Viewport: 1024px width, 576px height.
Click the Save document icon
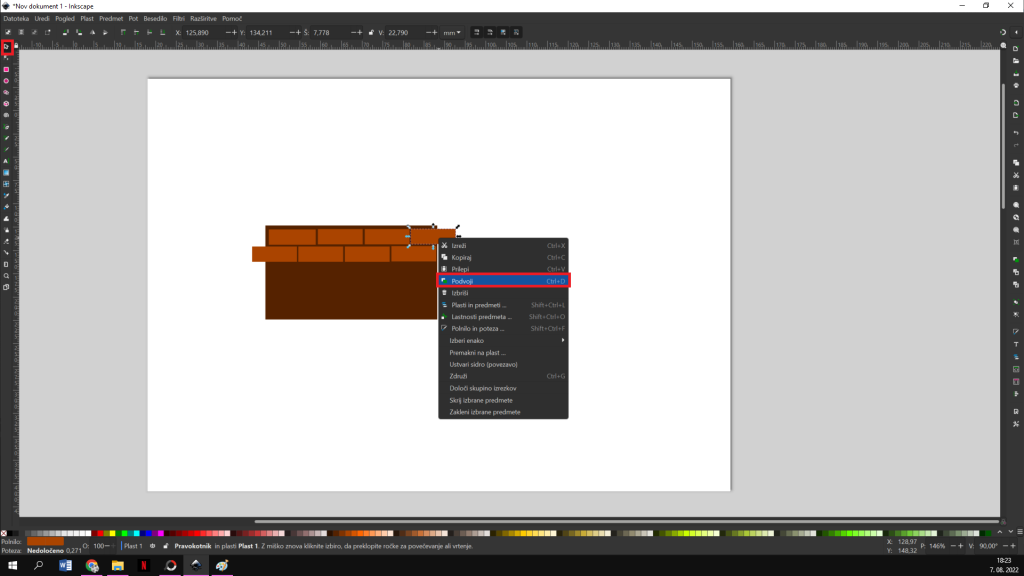1016,73
